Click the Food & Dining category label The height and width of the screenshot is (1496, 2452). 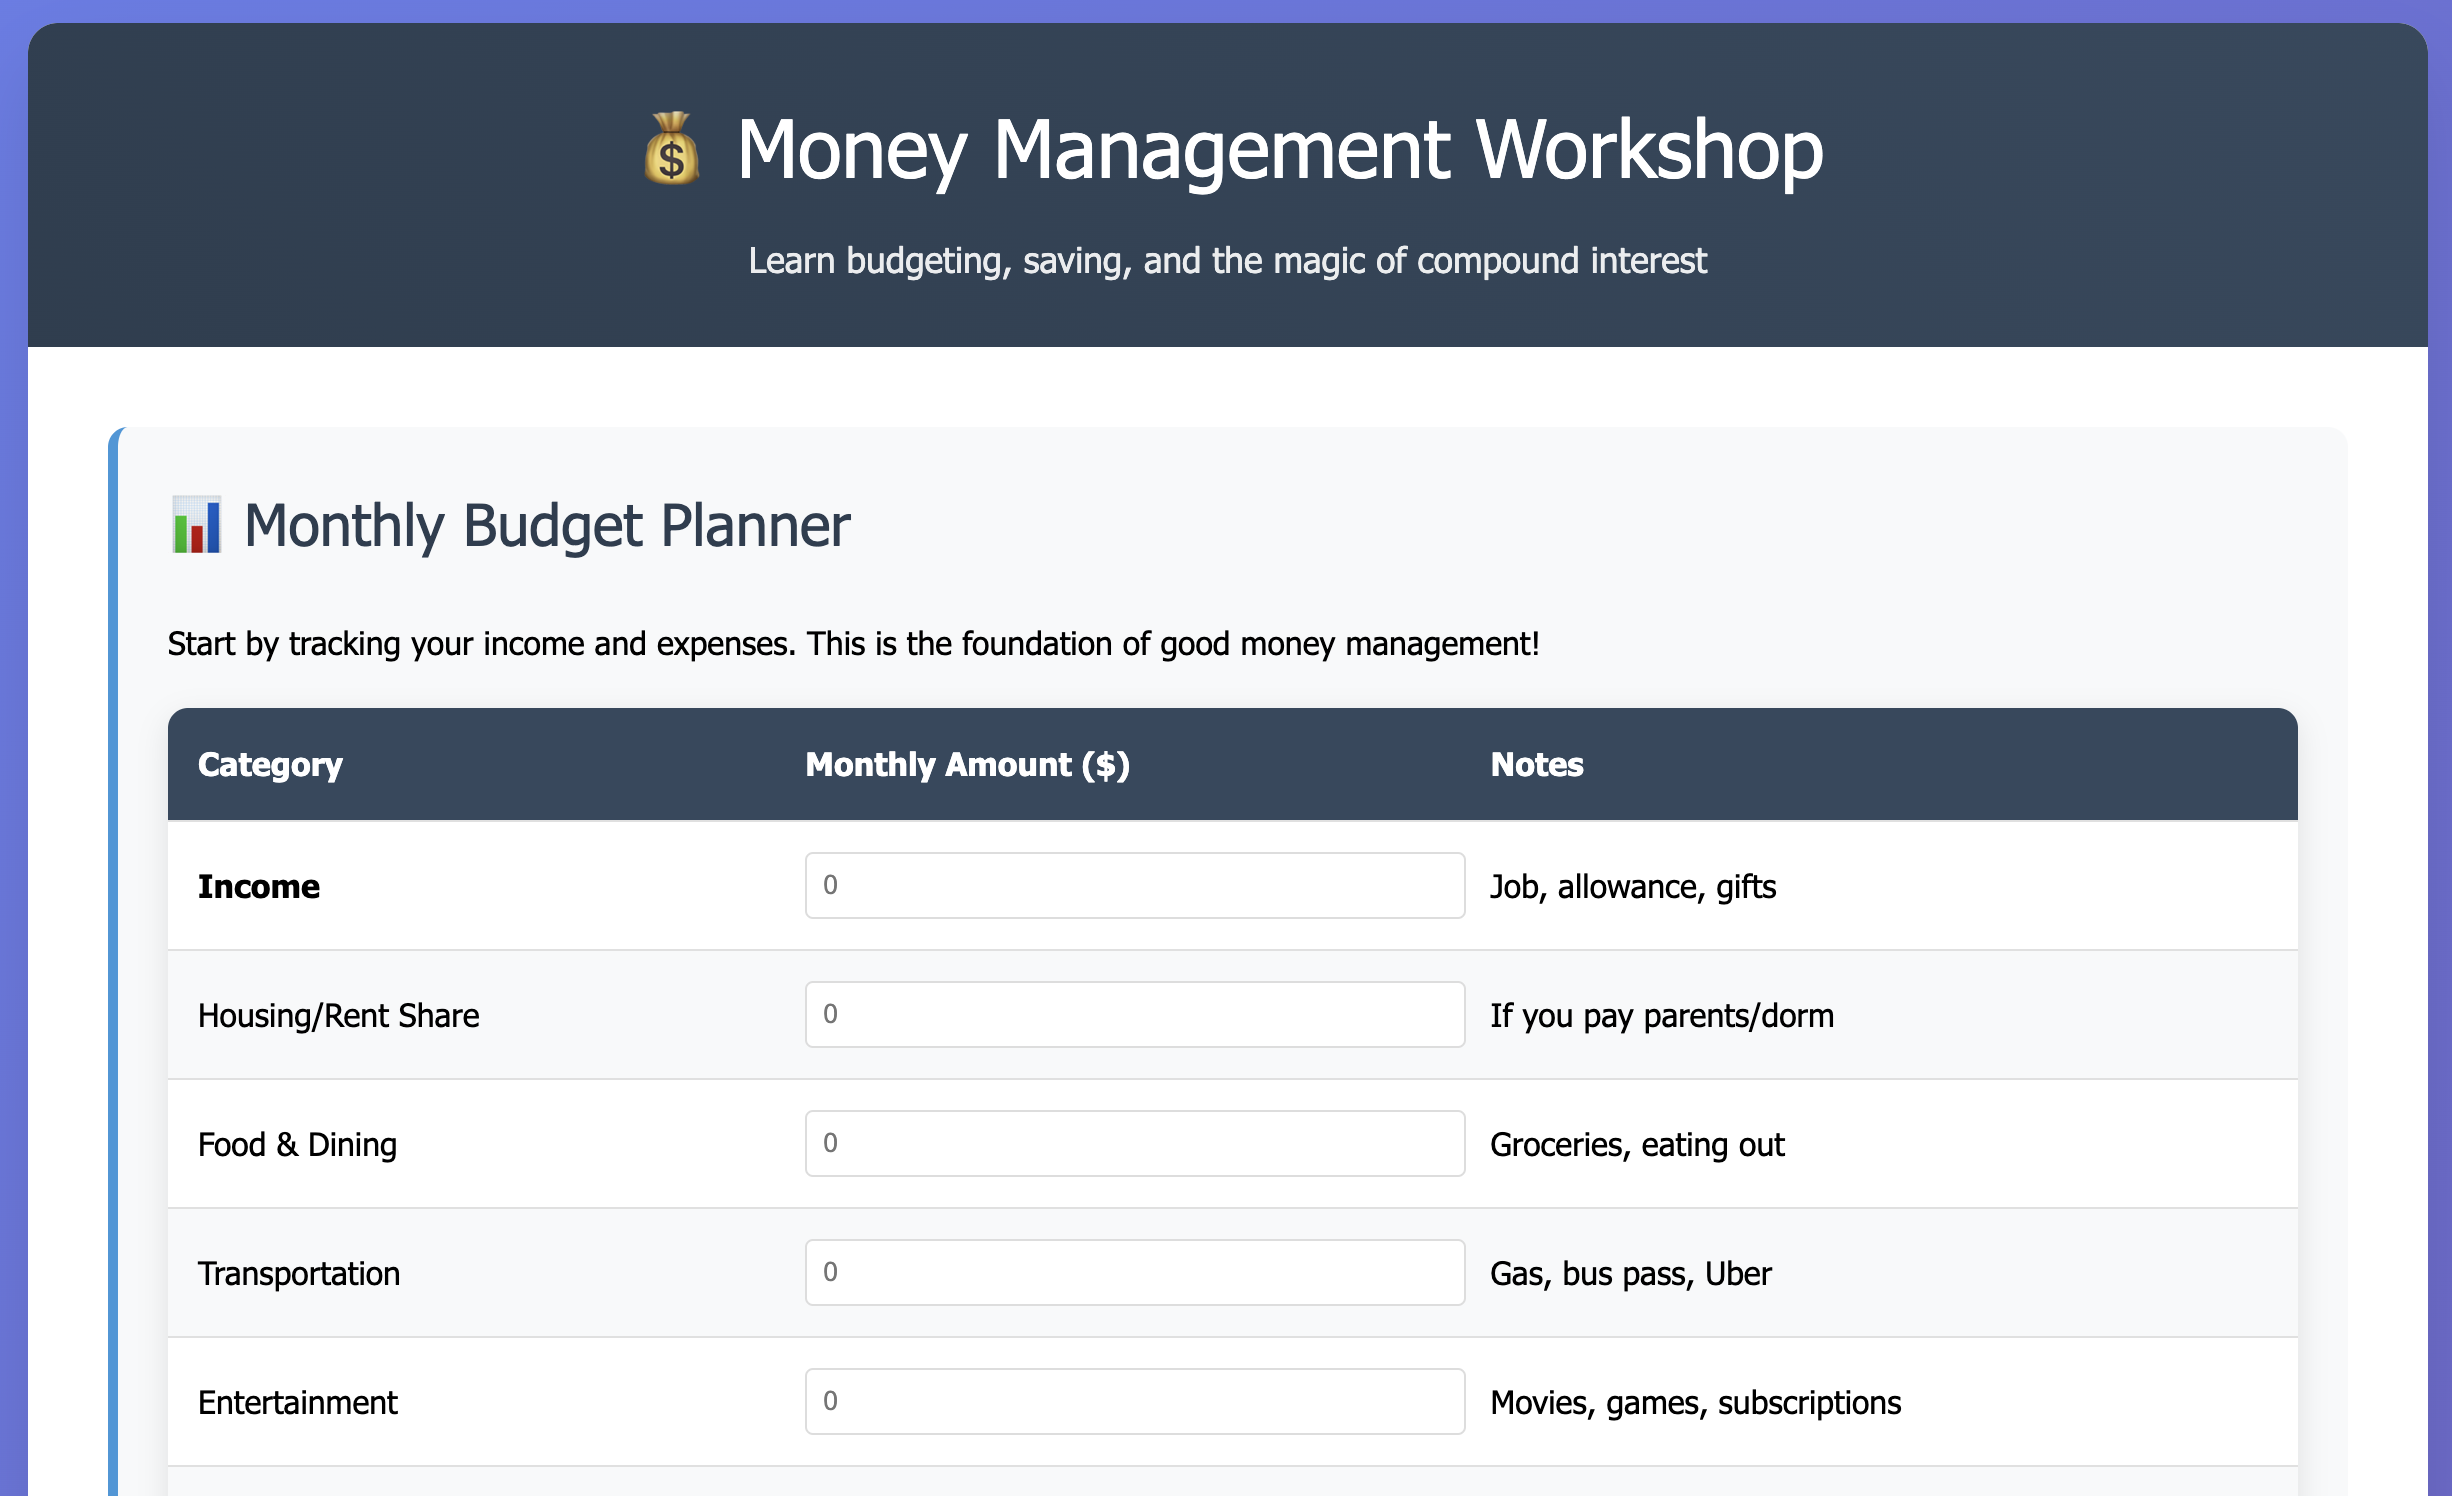click(x=297, y=1145)
